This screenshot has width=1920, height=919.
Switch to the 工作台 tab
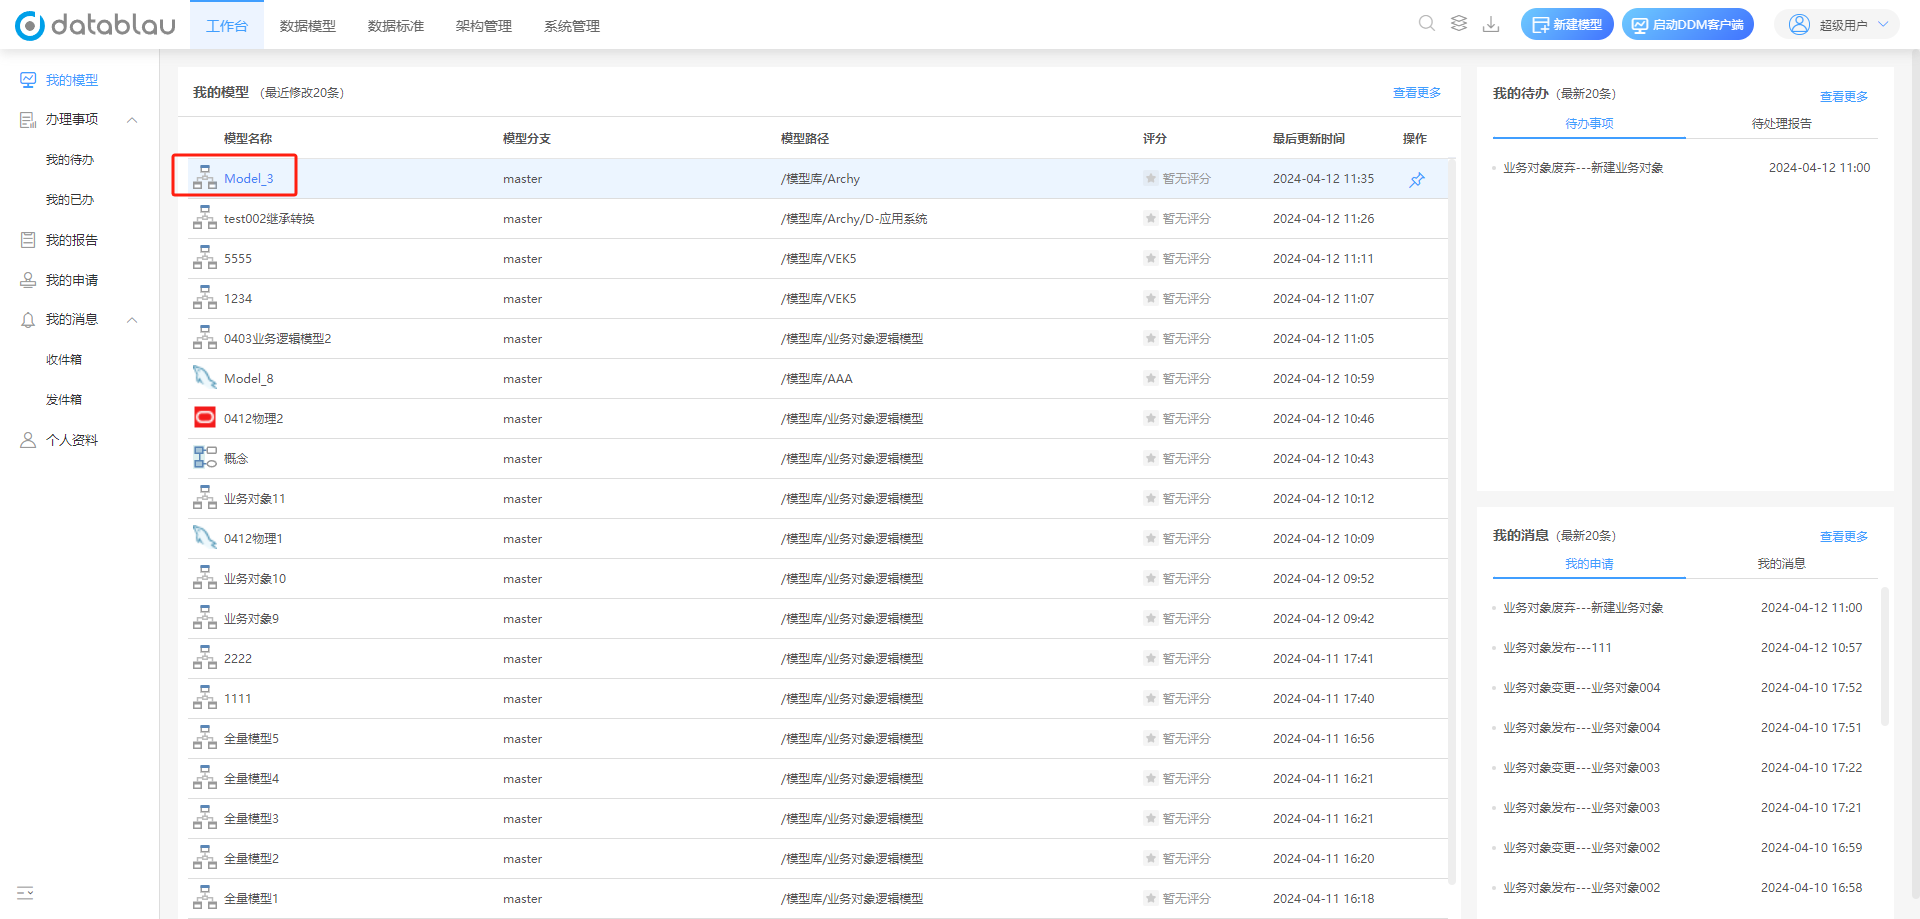click(x=227, y=26)
